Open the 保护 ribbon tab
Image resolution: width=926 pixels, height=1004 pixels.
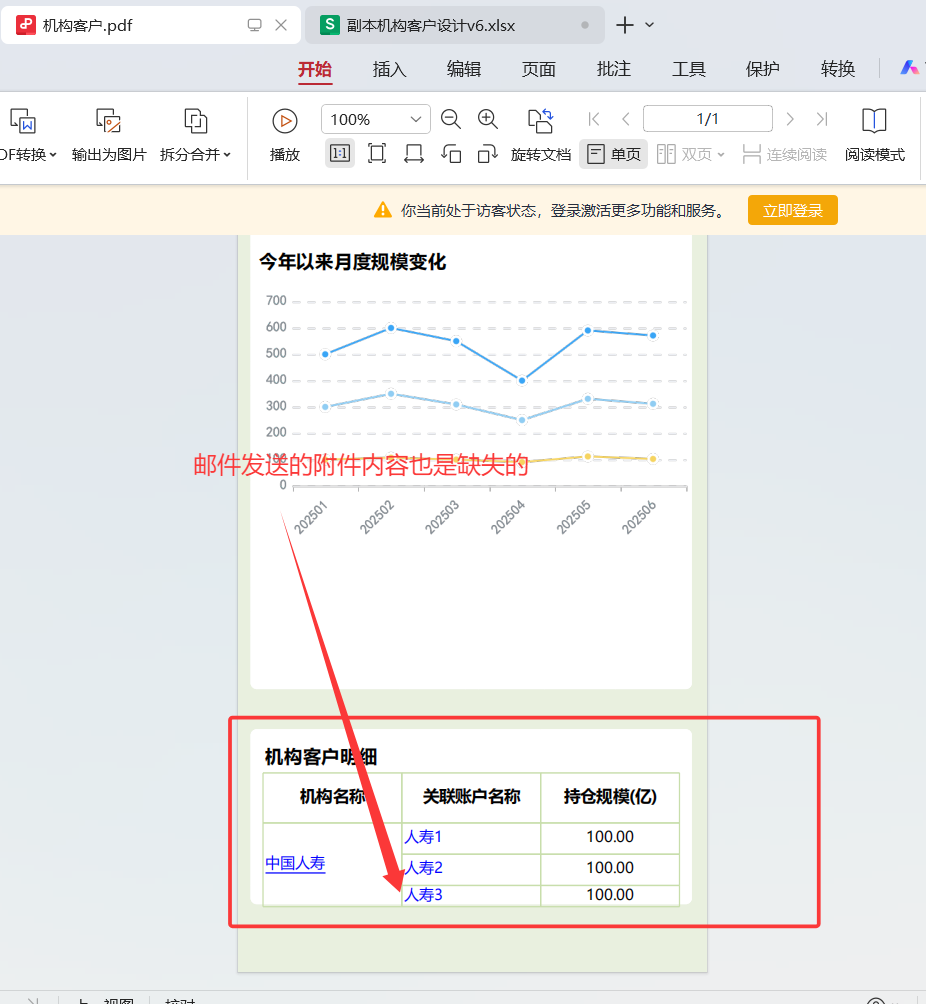(x=763, y=69)
